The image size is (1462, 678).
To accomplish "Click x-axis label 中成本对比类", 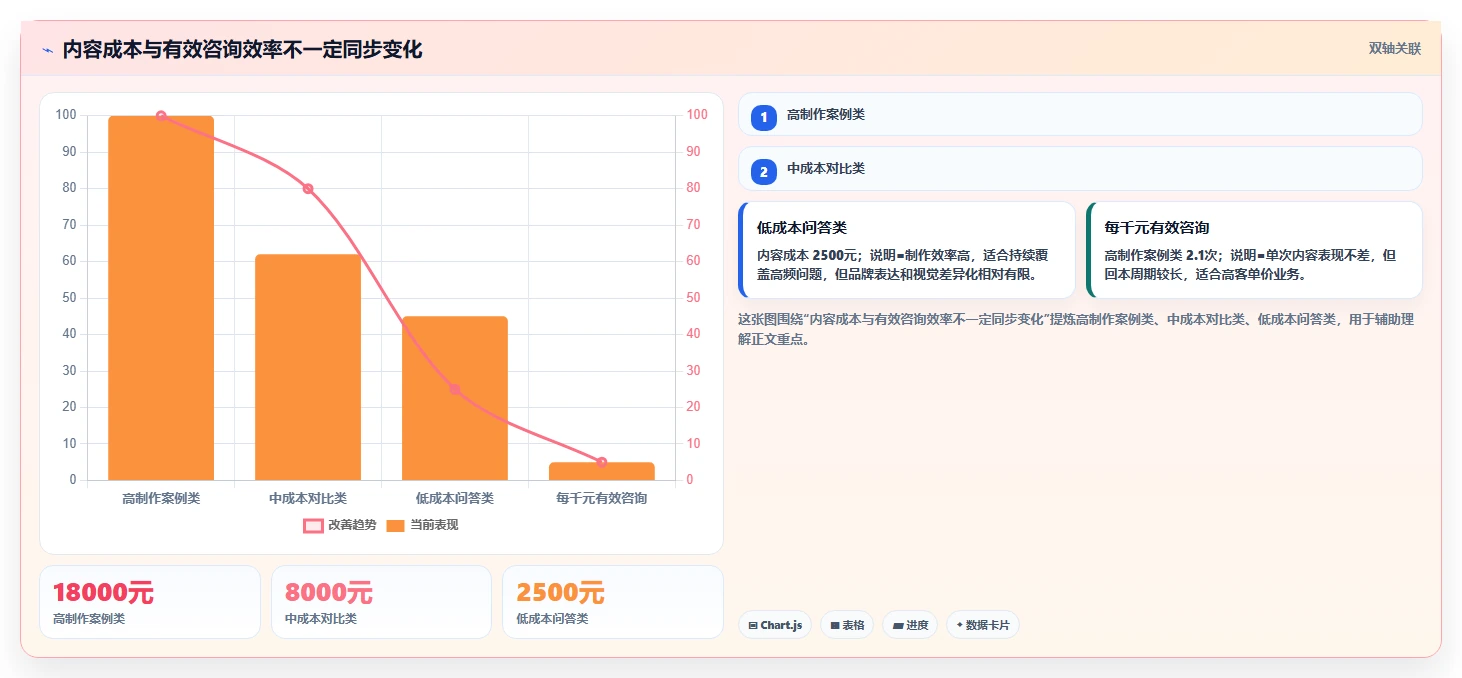I will (308, 498).
